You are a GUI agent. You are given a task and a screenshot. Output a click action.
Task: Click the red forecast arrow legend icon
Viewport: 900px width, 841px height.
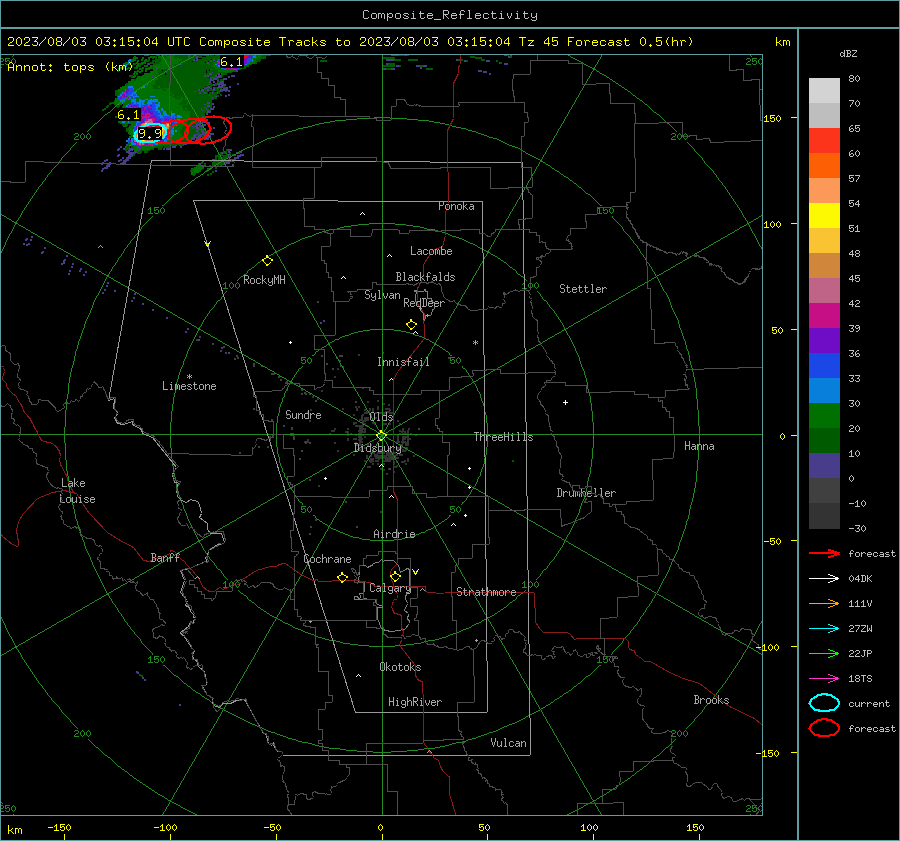[x=824, y=553]
